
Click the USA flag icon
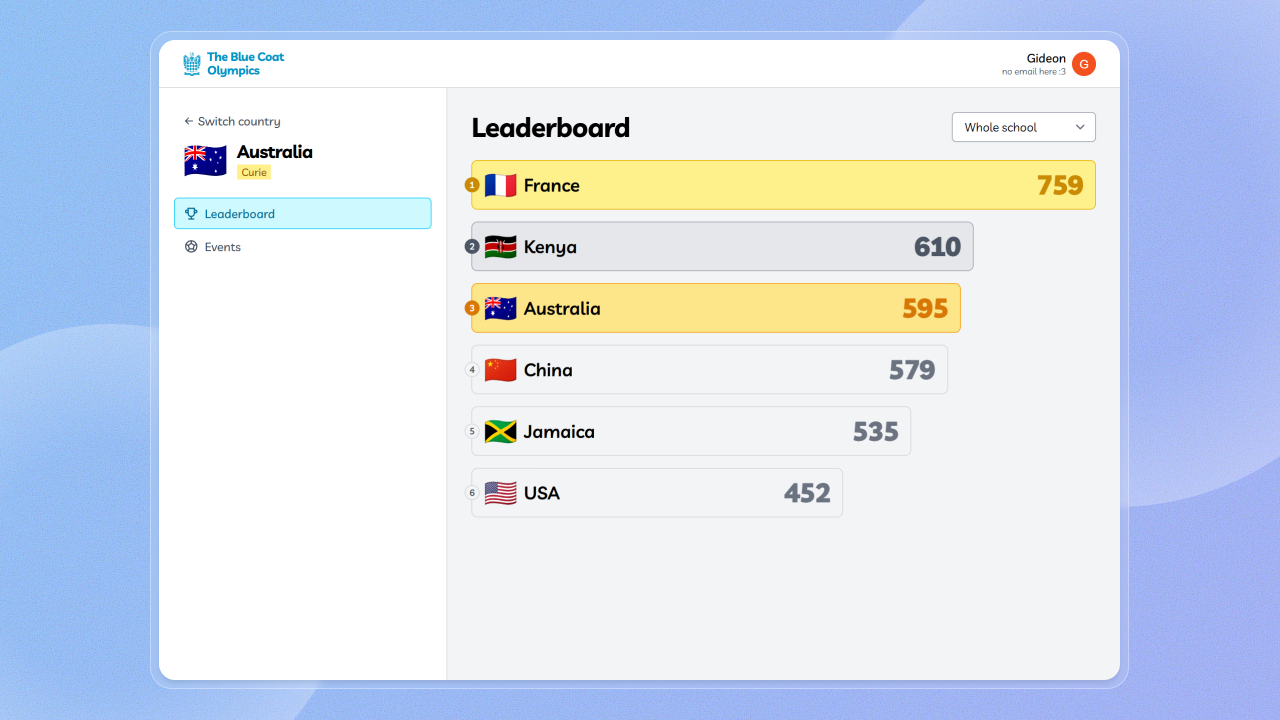[x=500, y=493]
